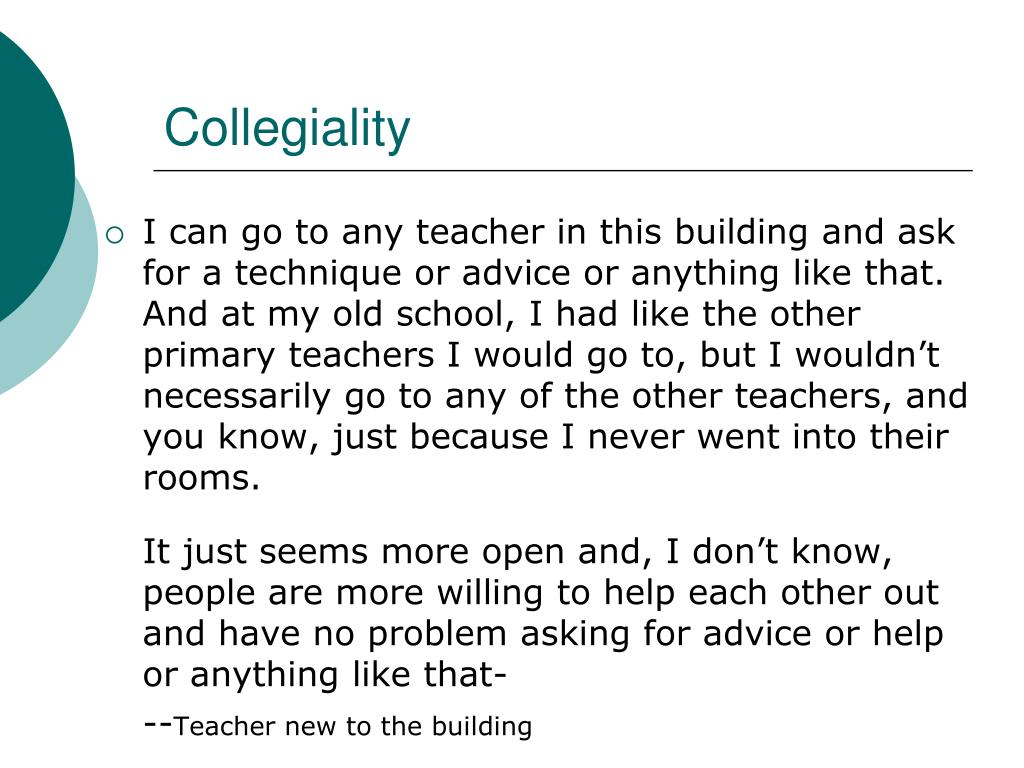Click the word 'rooms.' ending the first paragraph
Screen dimensions: 1024x768
pos(201,478)
